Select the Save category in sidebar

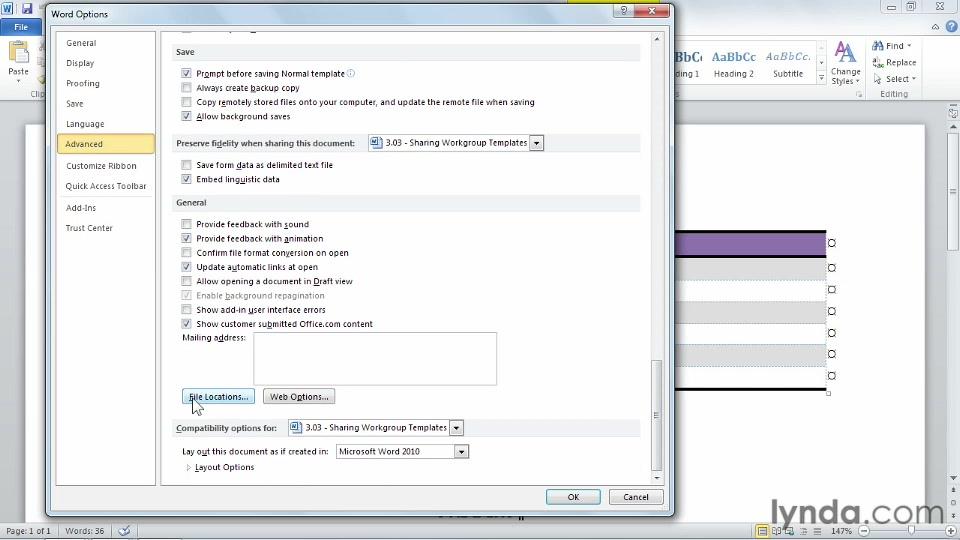[x=105, y=103]
